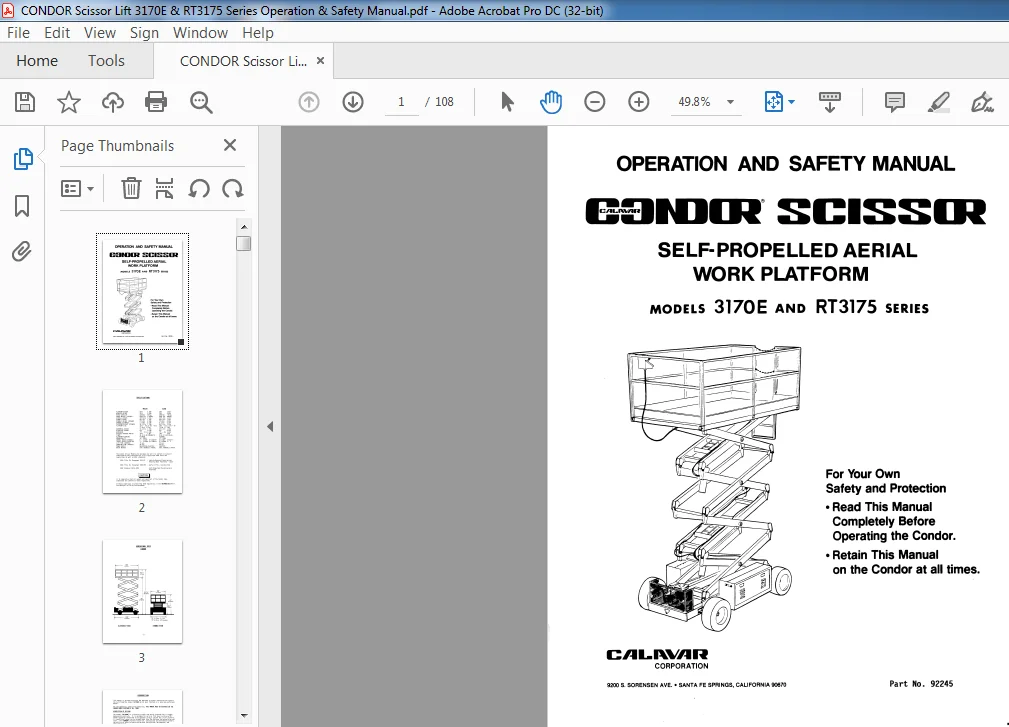Image resolution: width=1009 pixels, height=727 pixels.
Task: Open the sign document pen tool
Action: [x=982, y=102]
